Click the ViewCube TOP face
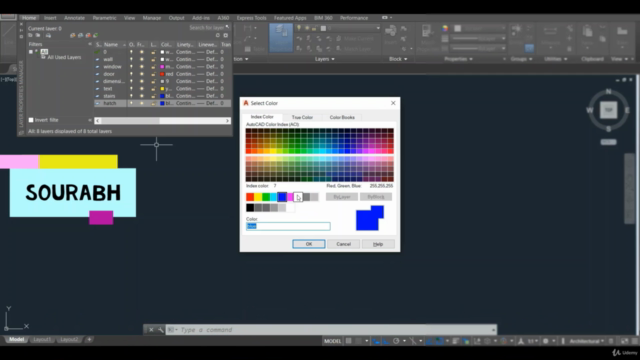This screenshot has width=640, height=360. [608, 110]
